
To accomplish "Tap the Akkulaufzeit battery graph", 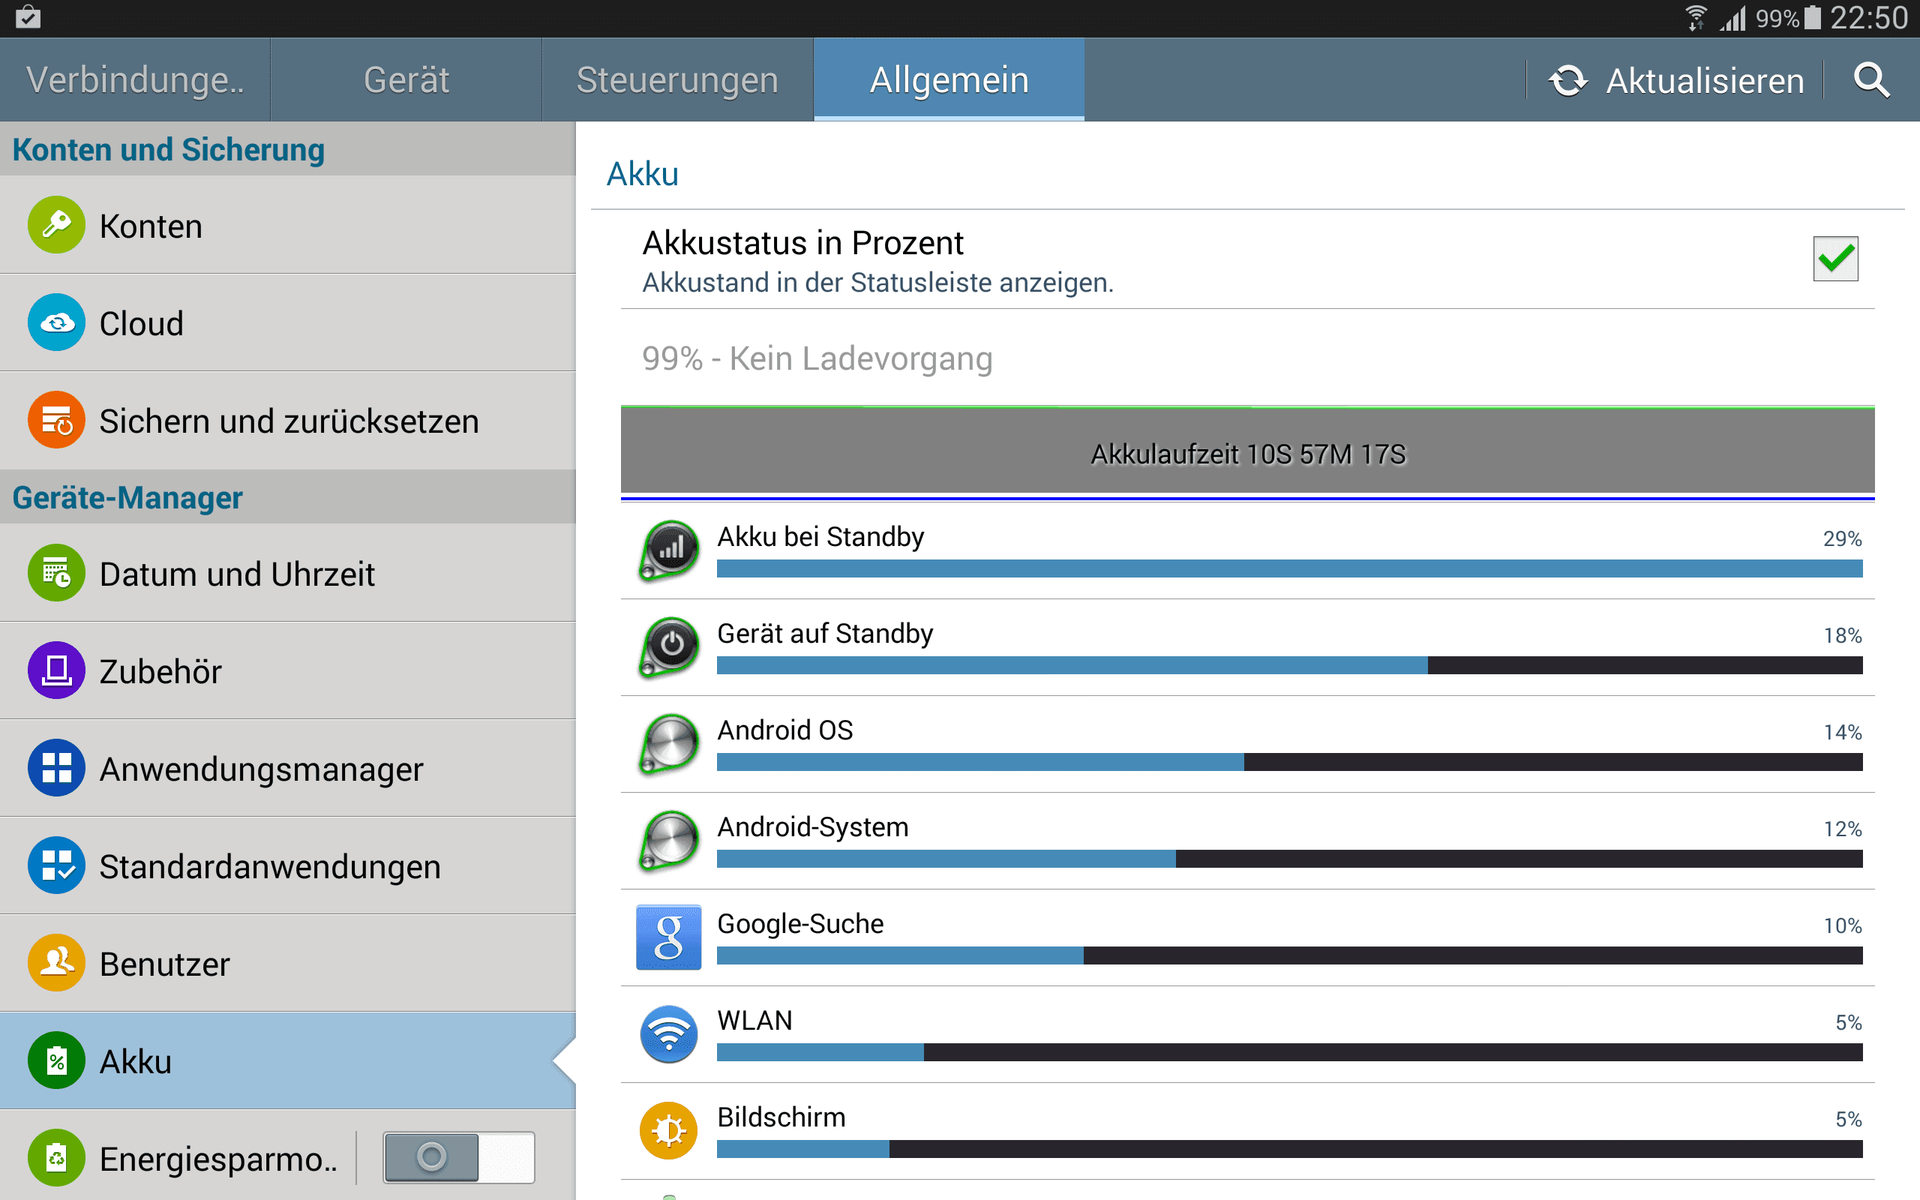I will pyautogui.click(x=1247, y=453).
